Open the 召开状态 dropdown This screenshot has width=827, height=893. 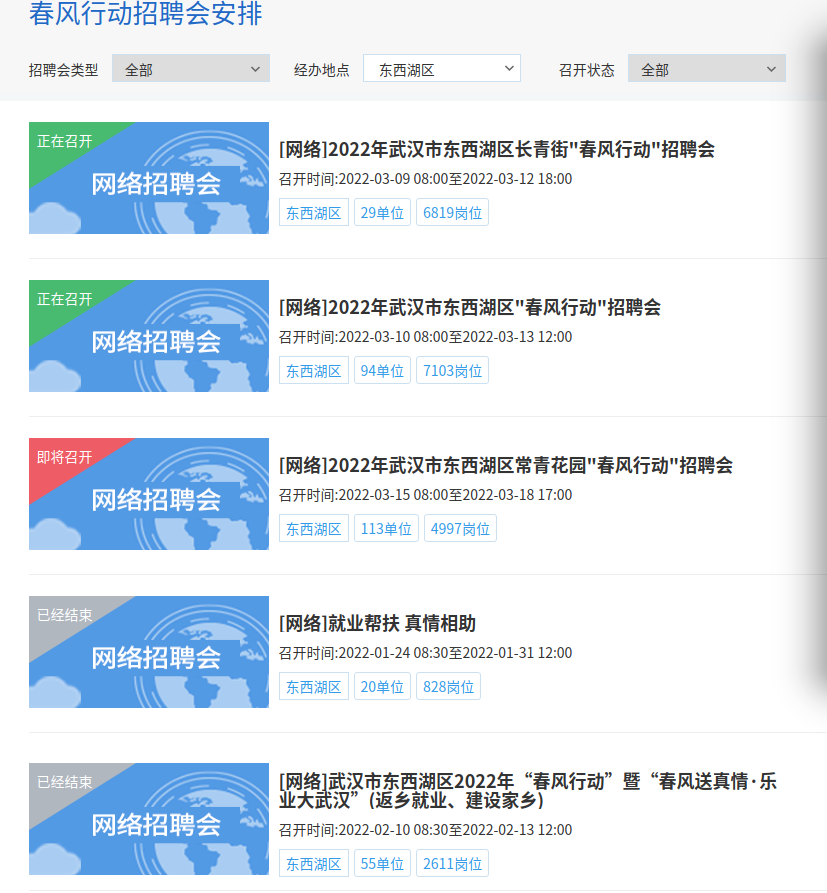tap(706, 69)
